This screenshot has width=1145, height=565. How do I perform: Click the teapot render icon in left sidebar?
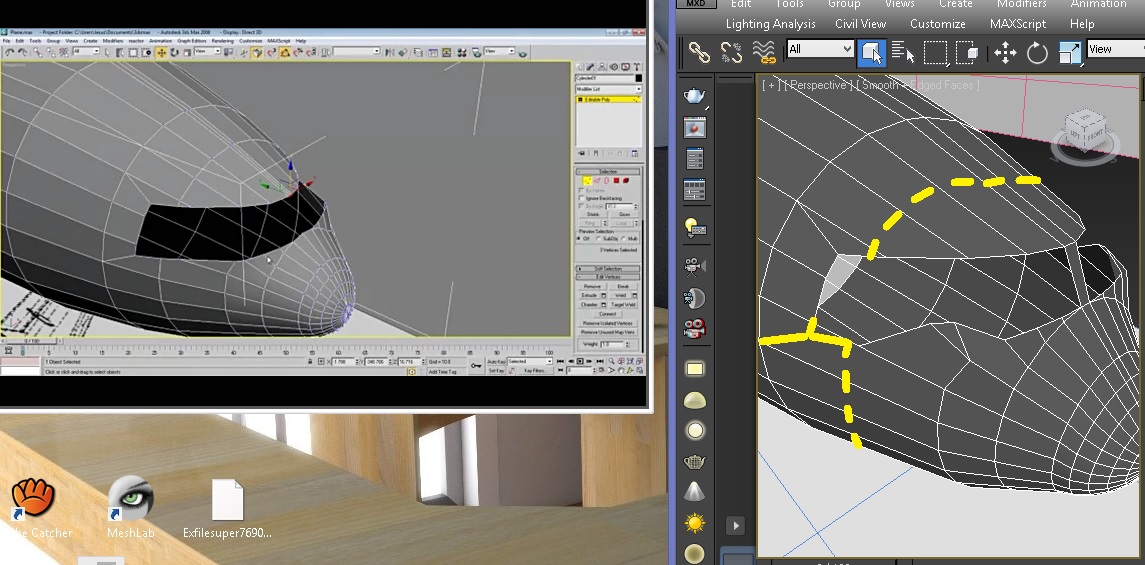tap(694, 96)
